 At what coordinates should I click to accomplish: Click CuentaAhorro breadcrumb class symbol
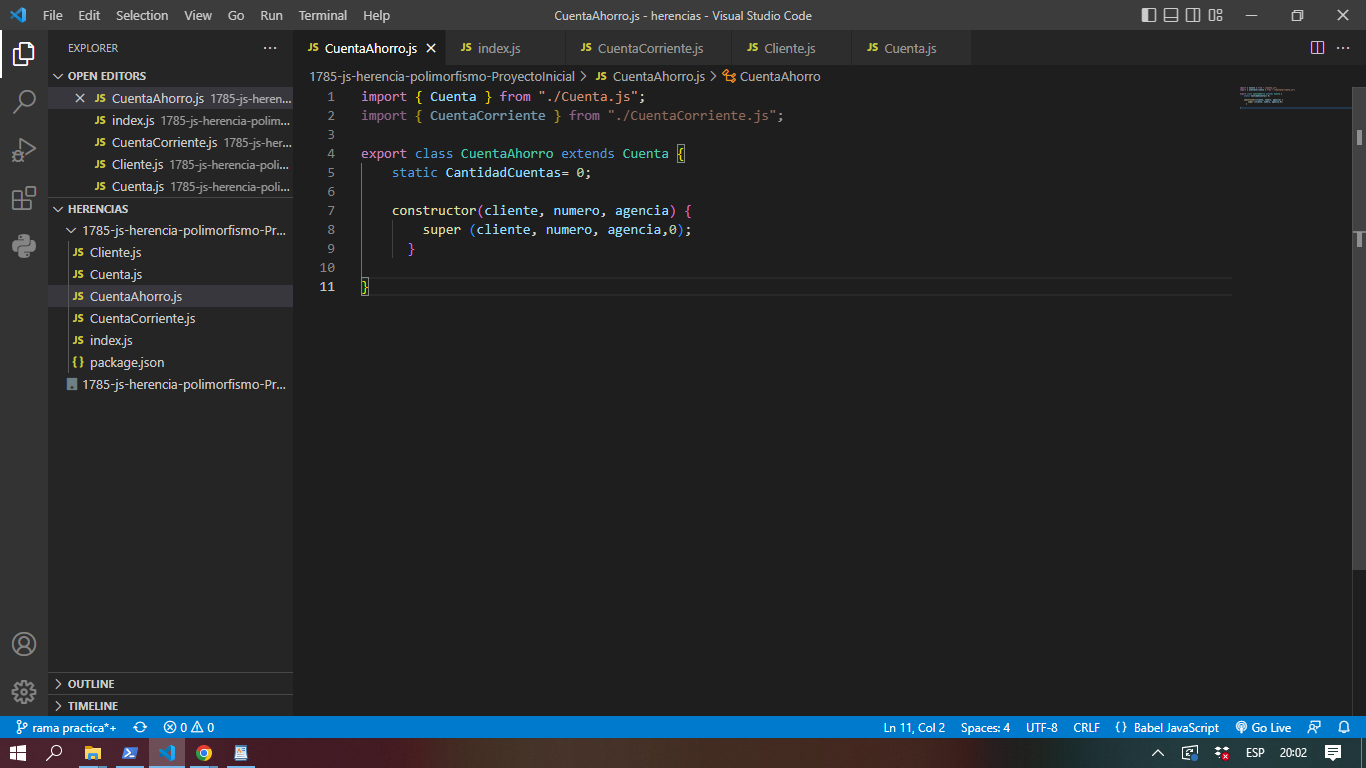point(771,76)
